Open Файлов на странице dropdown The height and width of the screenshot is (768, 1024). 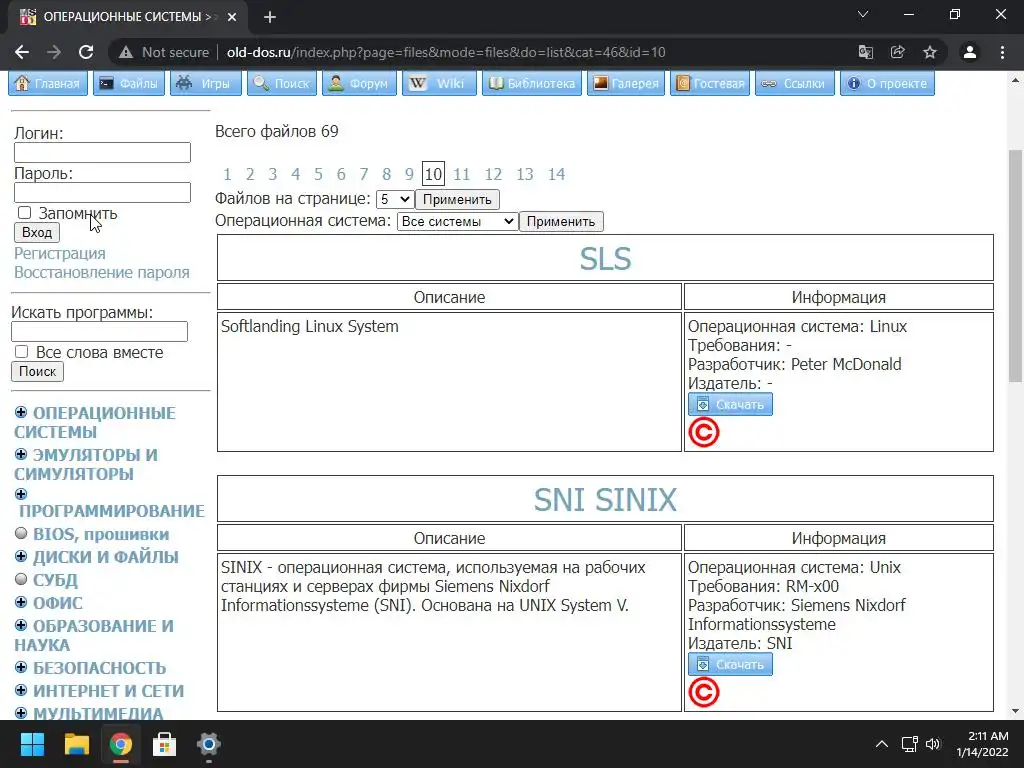[x=394, y=199]
